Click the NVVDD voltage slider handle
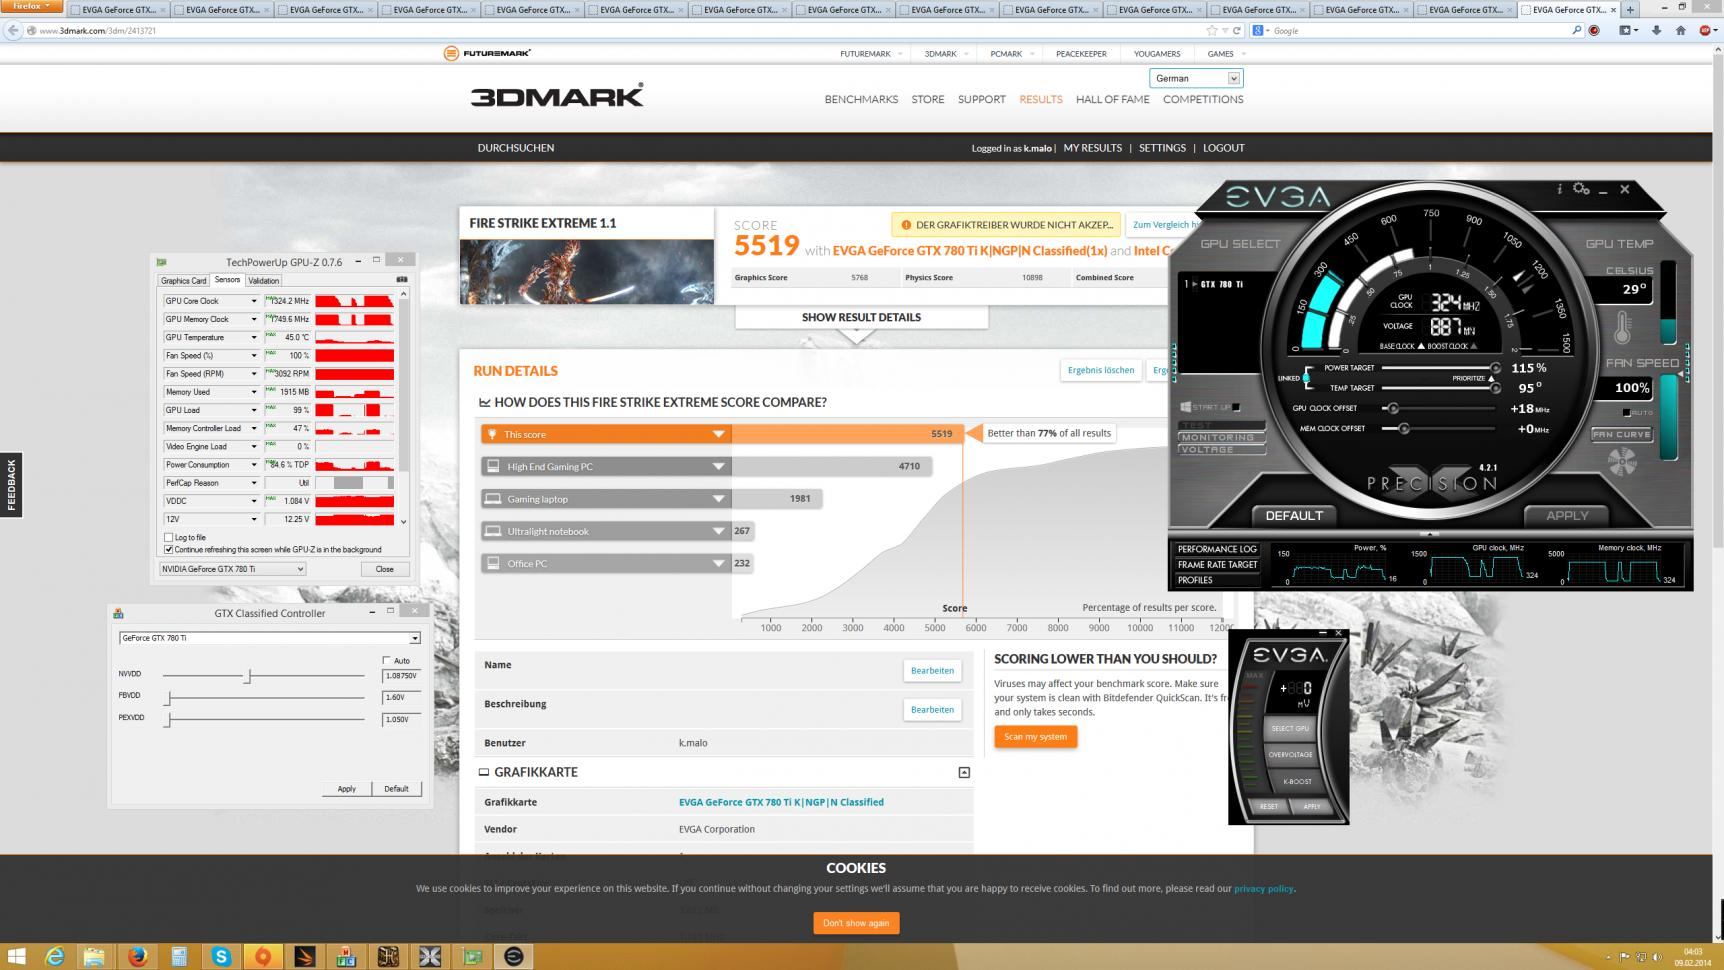1724x970 pixels. pos(249,676)
